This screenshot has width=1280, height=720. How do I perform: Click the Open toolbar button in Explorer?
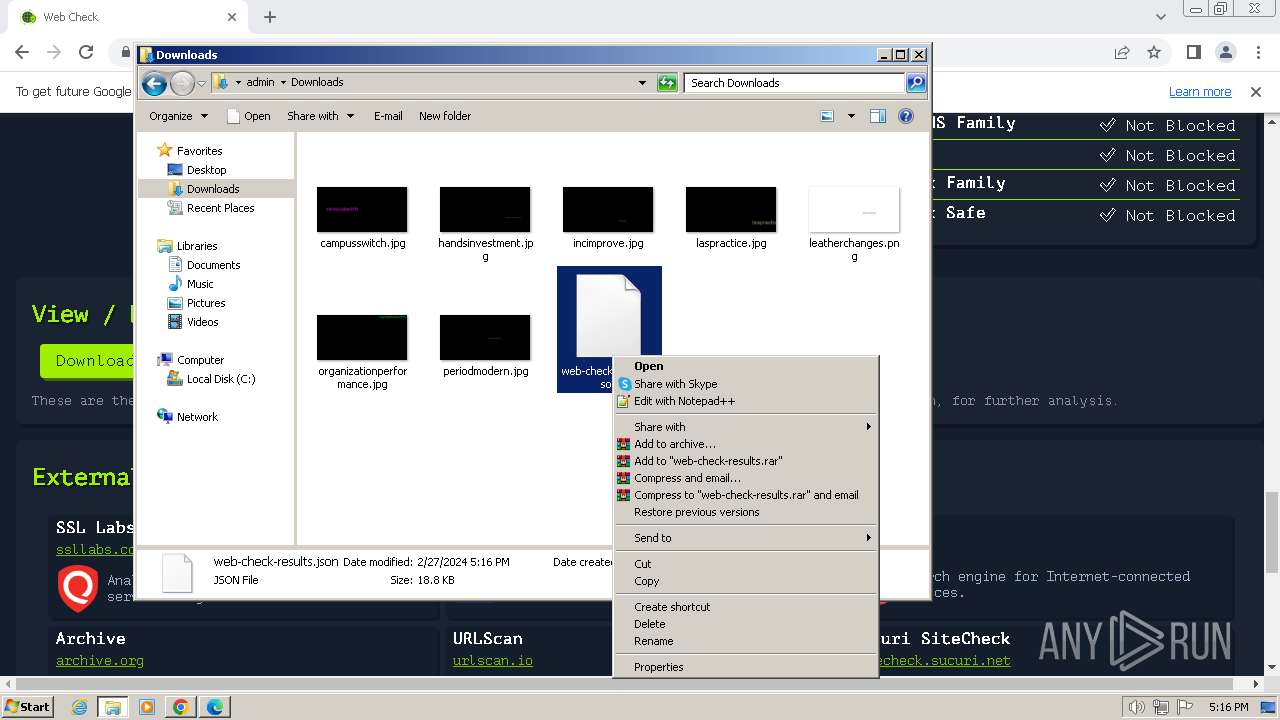249,116
